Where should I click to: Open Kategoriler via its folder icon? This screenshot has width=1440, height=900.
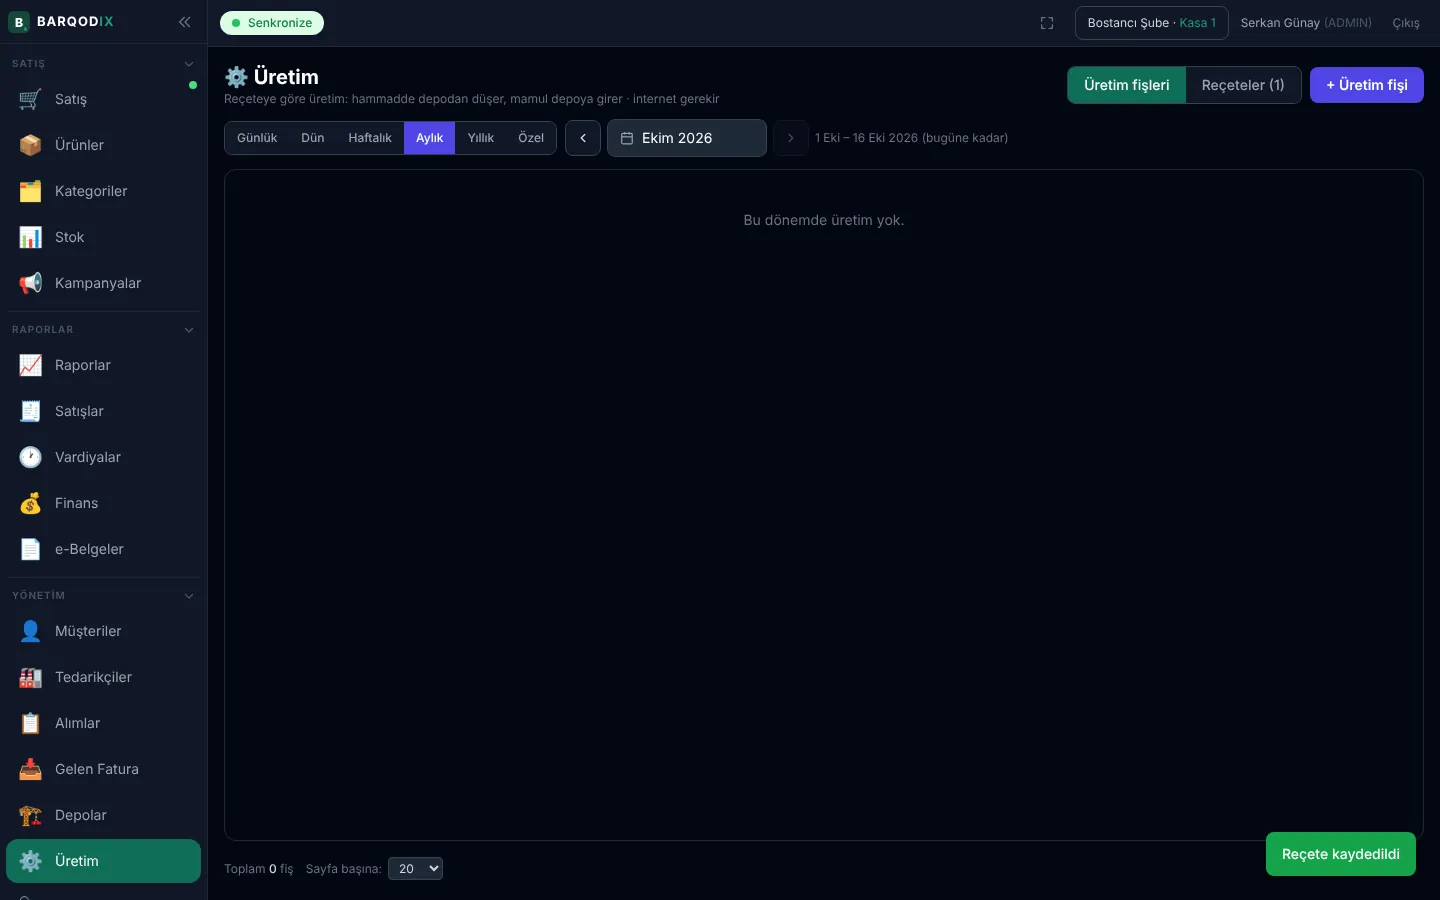coord(30,191)
